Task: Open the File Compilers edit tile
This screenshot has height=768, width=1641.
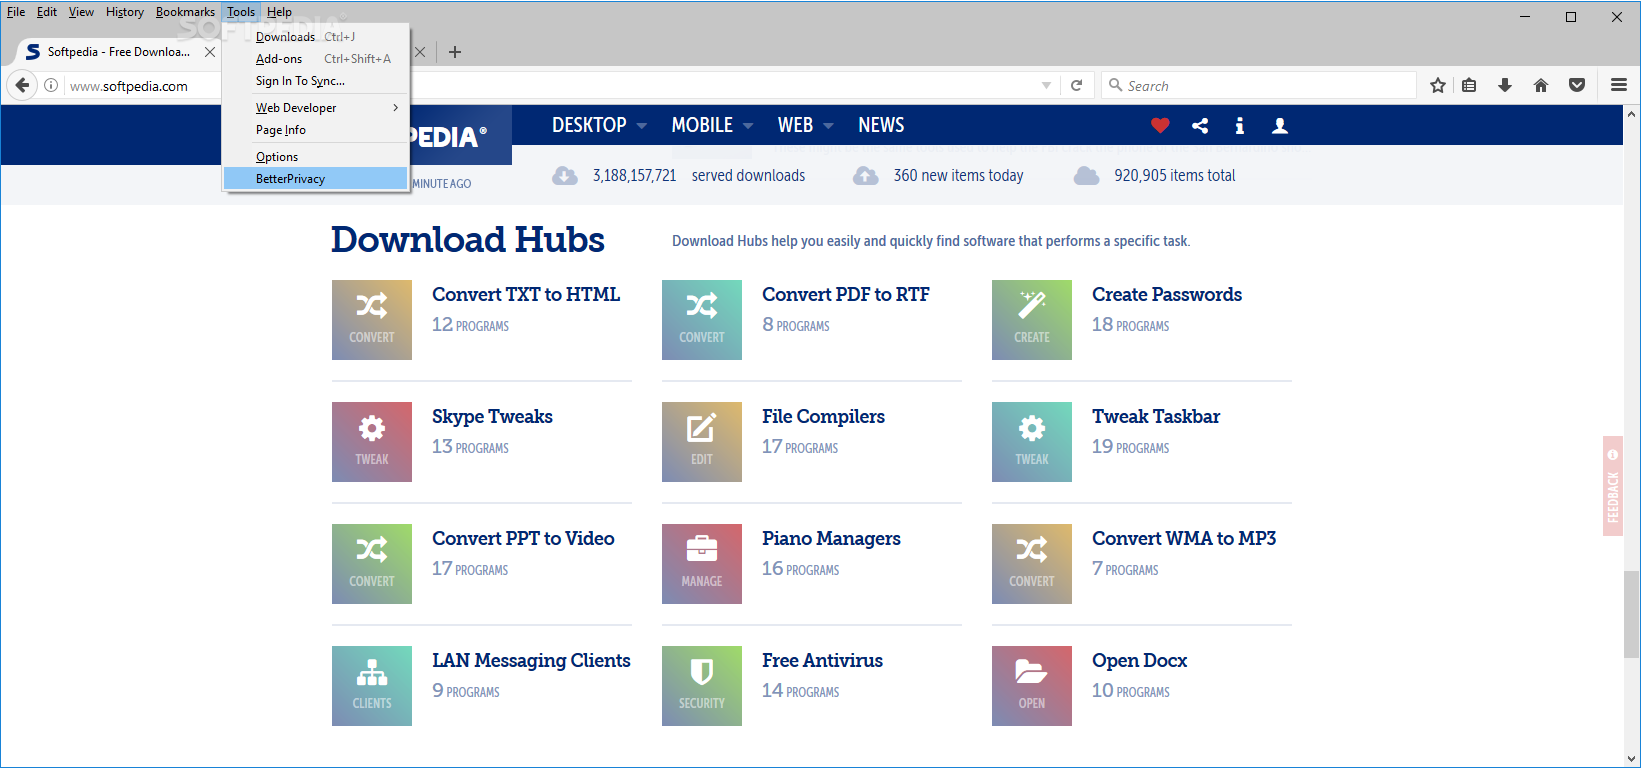Action: (702, 442)
